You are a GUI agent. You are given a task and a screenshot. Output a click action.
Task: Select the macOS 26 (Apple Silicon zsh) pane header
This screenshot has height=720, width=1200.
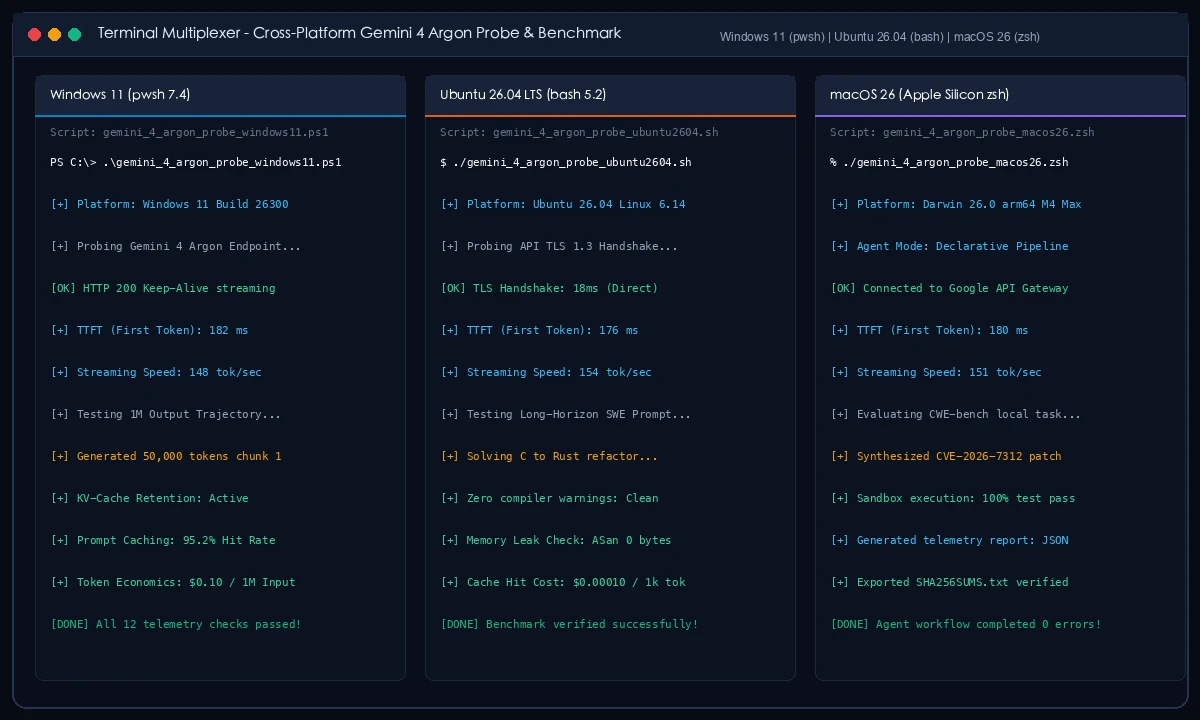click(x=1000, y=95)
